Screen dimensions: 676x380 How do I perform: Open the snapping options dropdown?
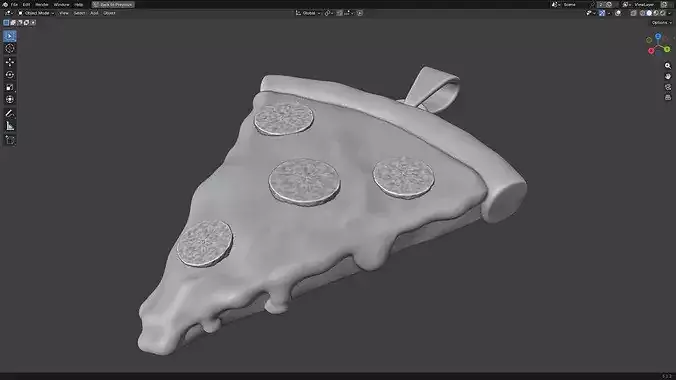click(x=349, y=13)
